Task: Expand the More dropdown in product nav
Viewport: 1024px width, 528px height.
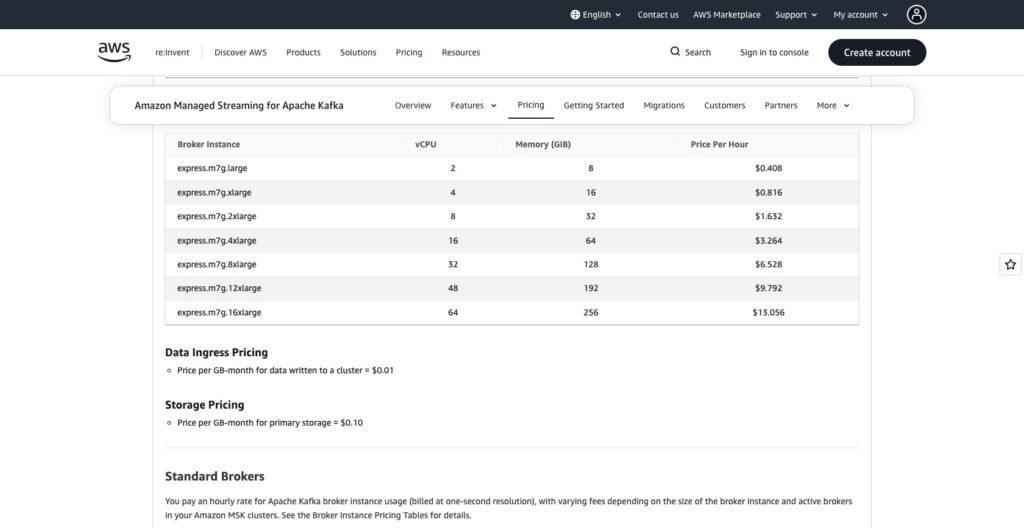Action: point(833,105)
